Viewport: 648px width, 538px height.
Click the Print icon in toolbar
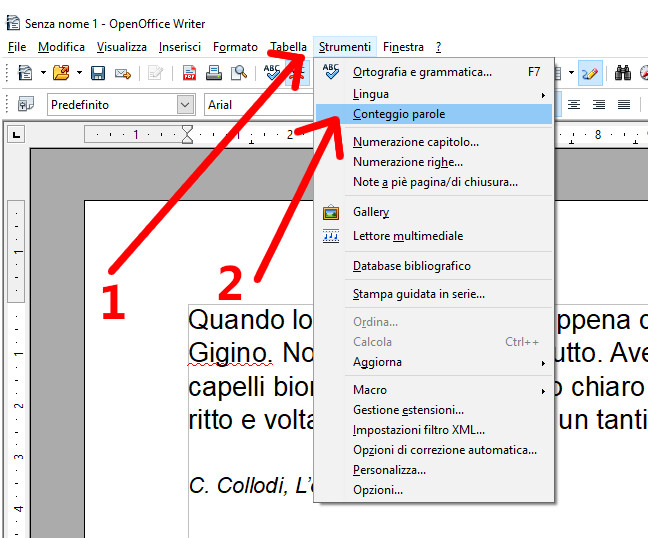214,73
